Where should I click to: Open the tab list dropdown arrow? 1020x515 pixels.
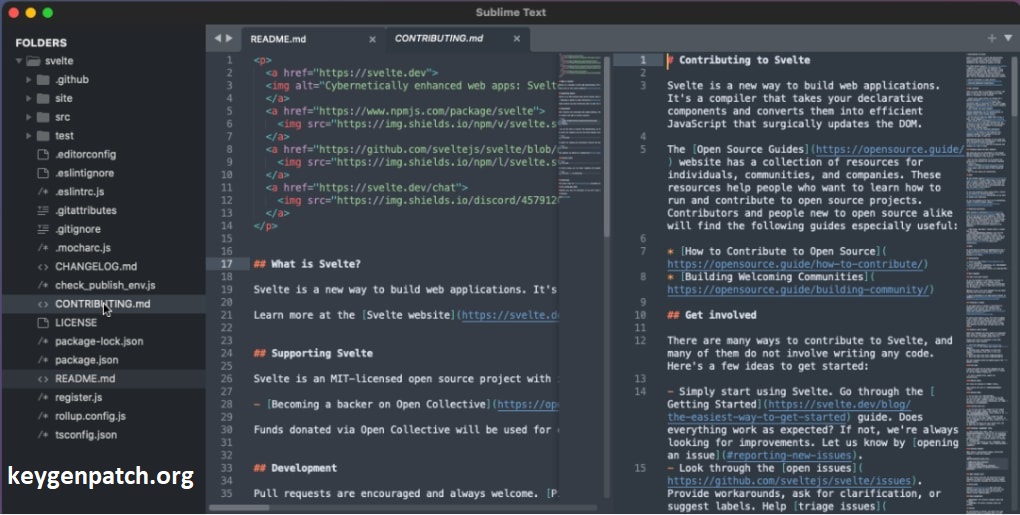coord(1008,38)
